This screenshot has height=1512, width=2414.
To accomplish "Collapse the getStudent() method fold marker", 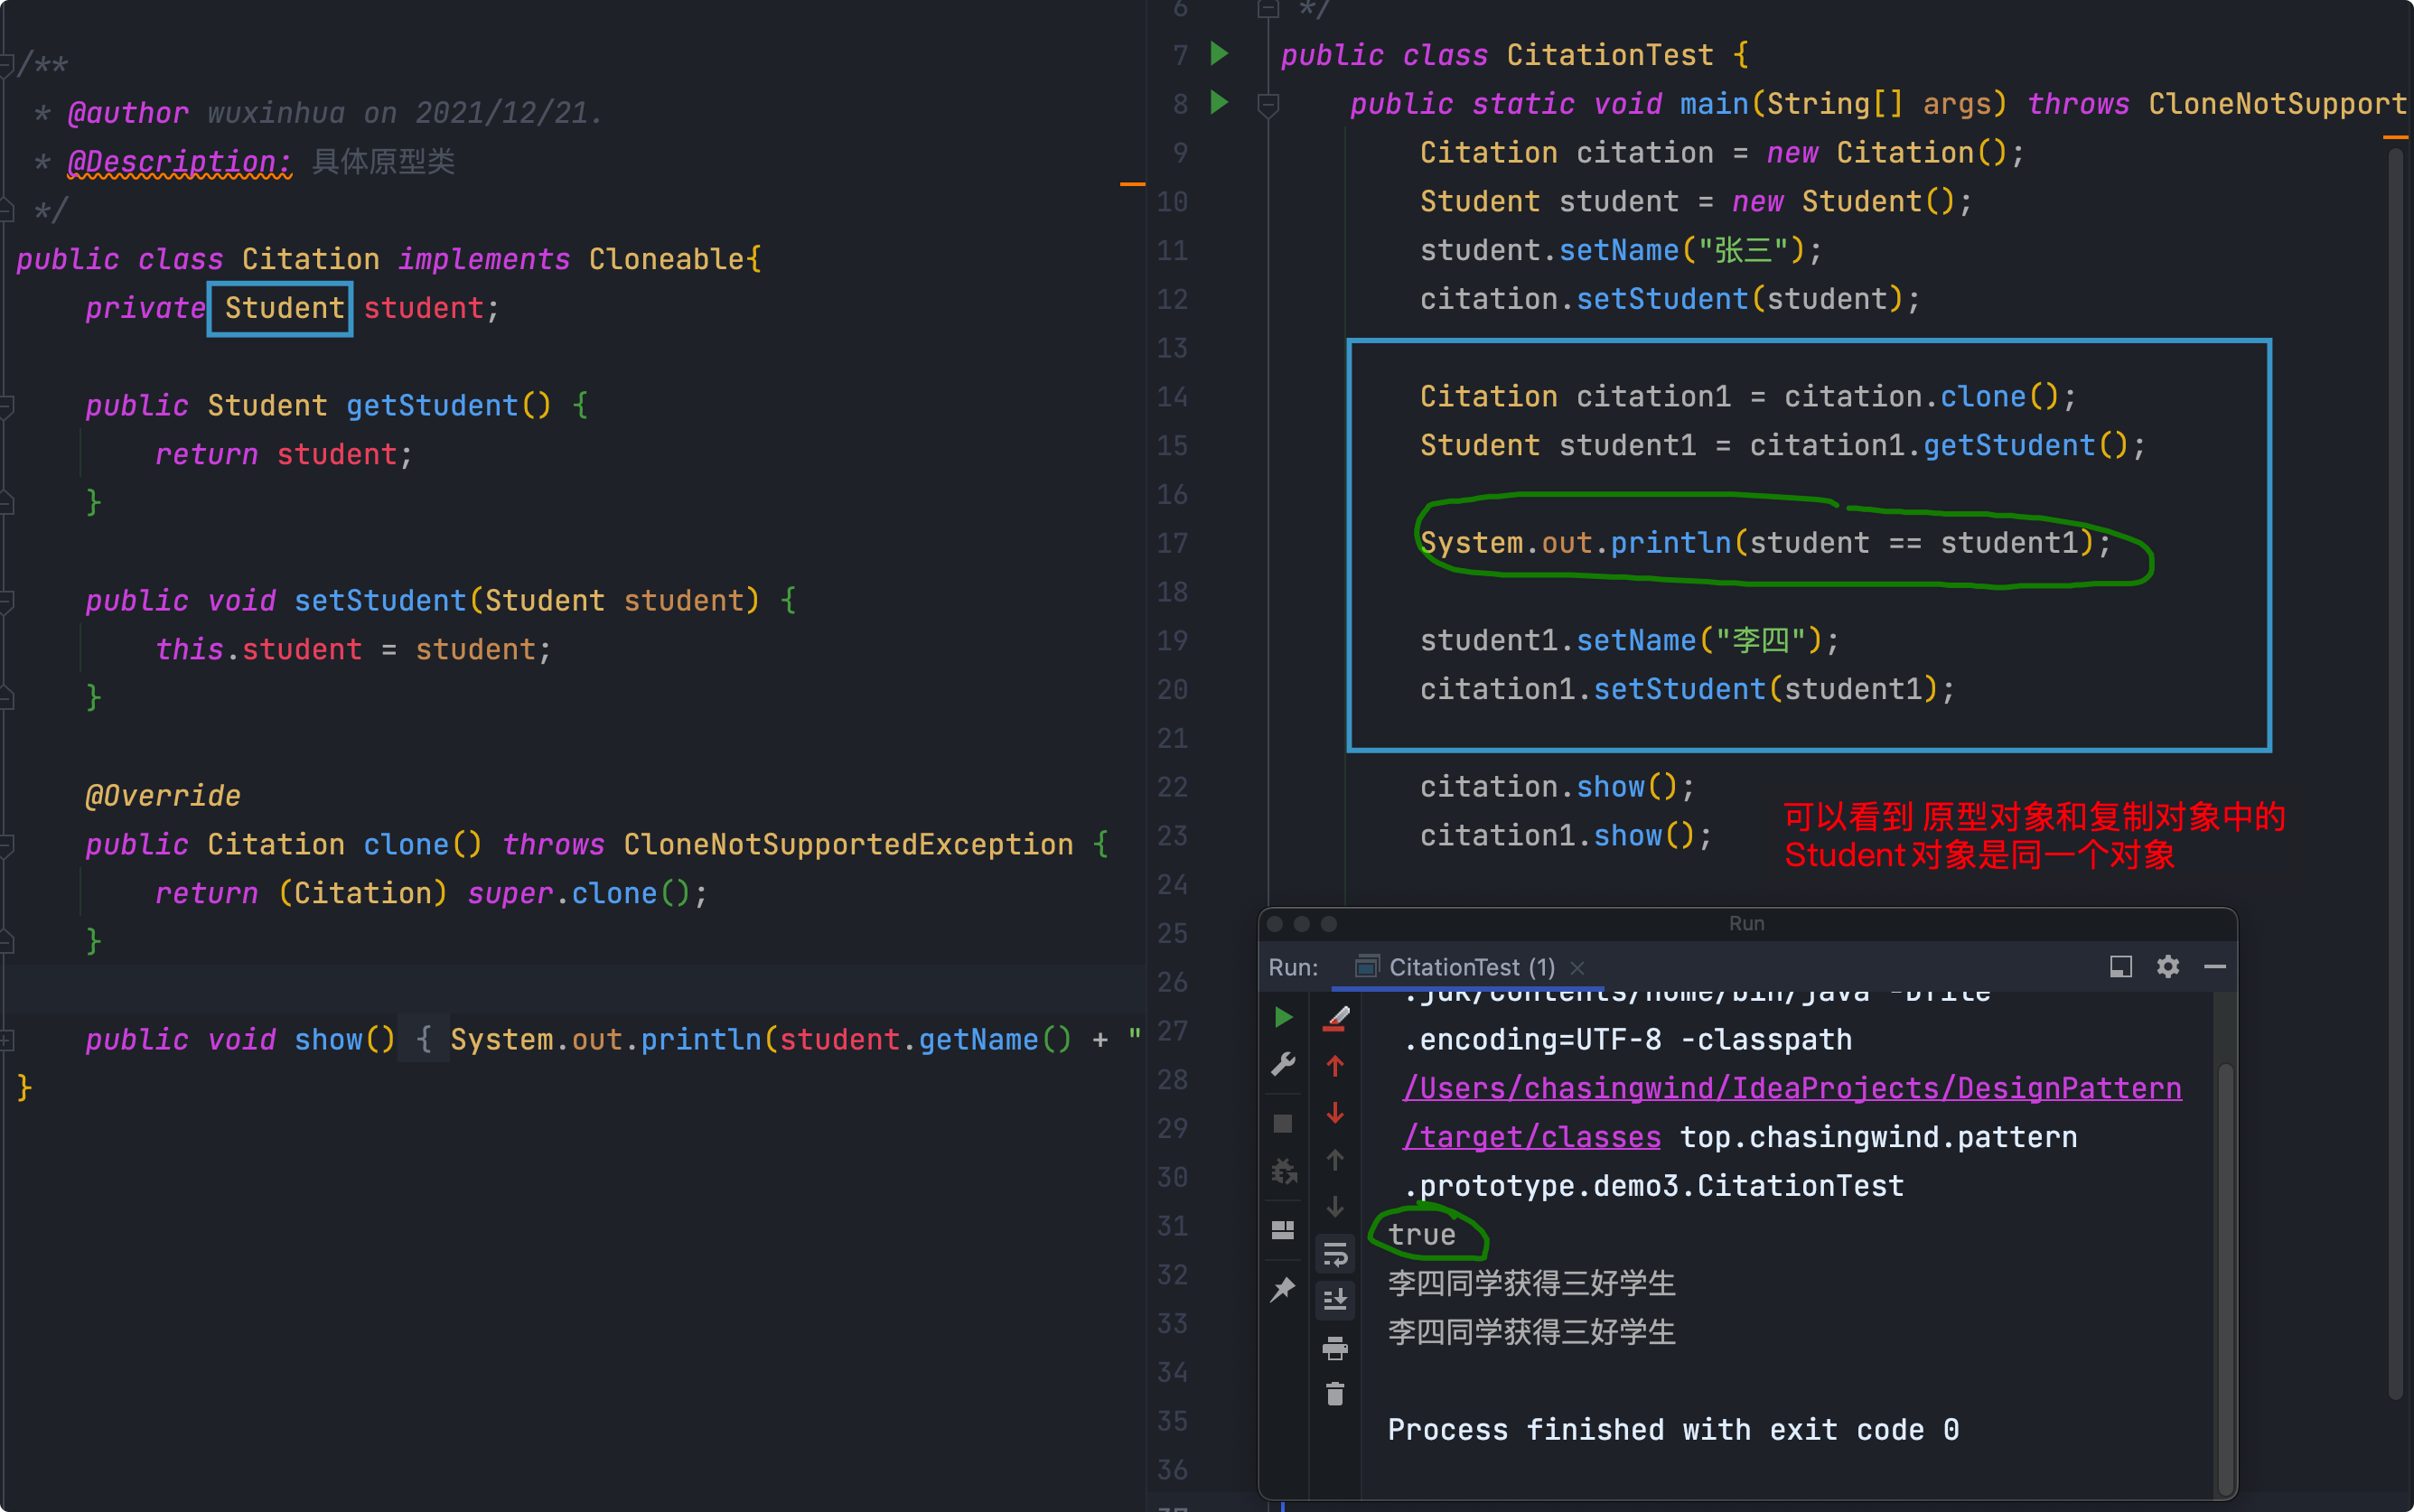I will click(x=7, y=406).
